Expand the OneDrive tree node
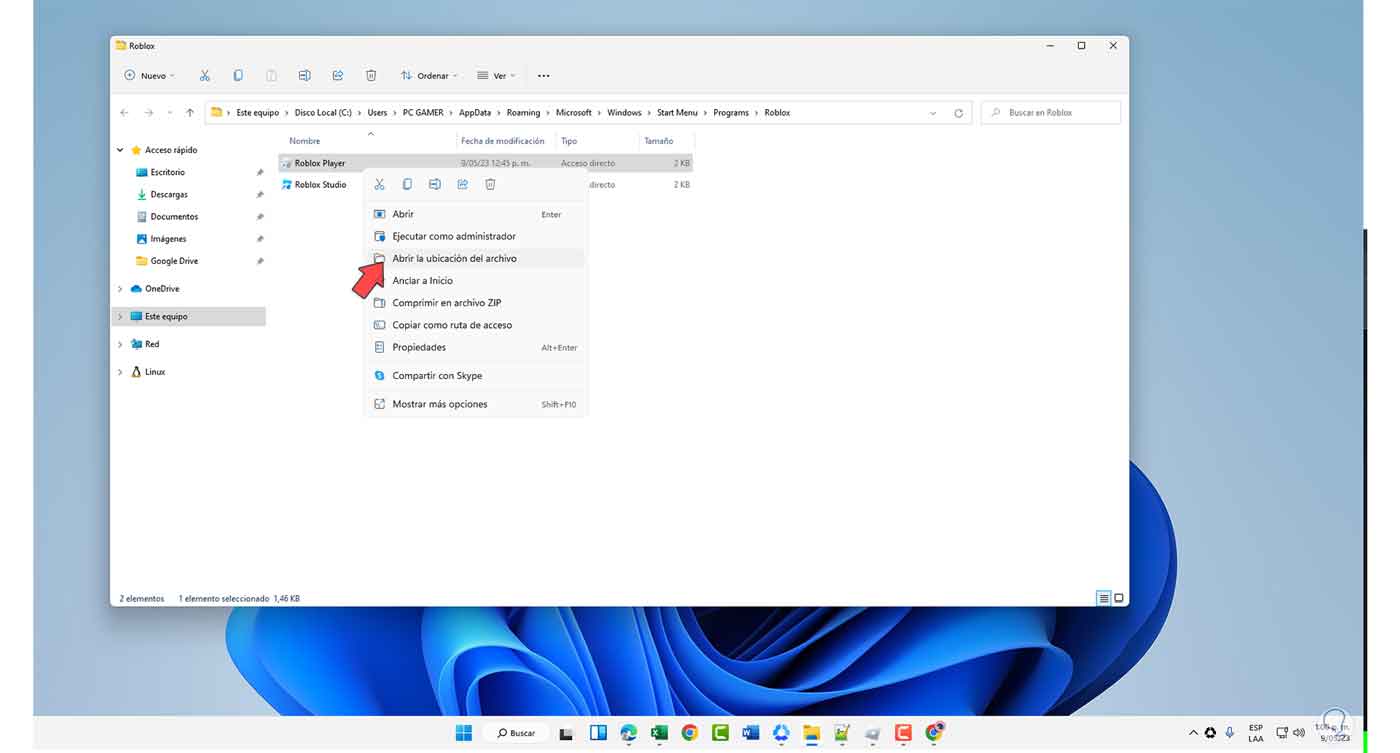Image resolution: width=1400 pixels, height=753 pixels. tap(120, 289)
